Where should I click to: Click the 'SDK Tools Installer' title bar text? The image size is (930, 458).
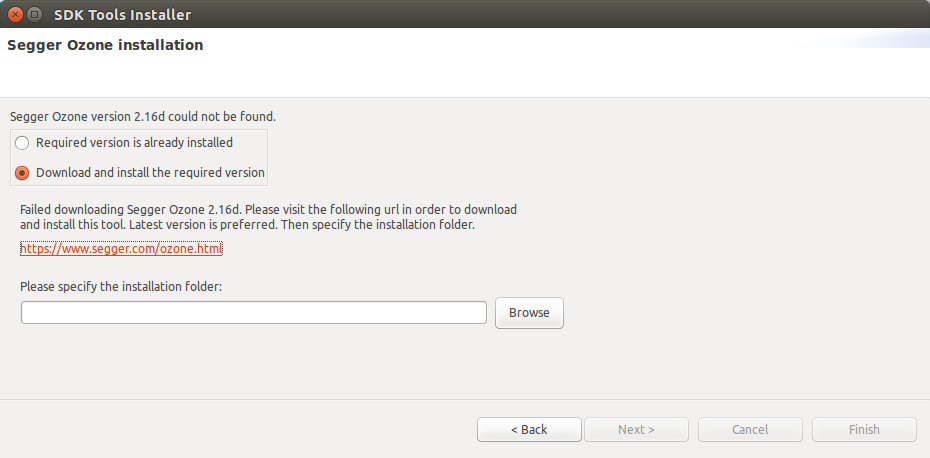pos(123,15)
